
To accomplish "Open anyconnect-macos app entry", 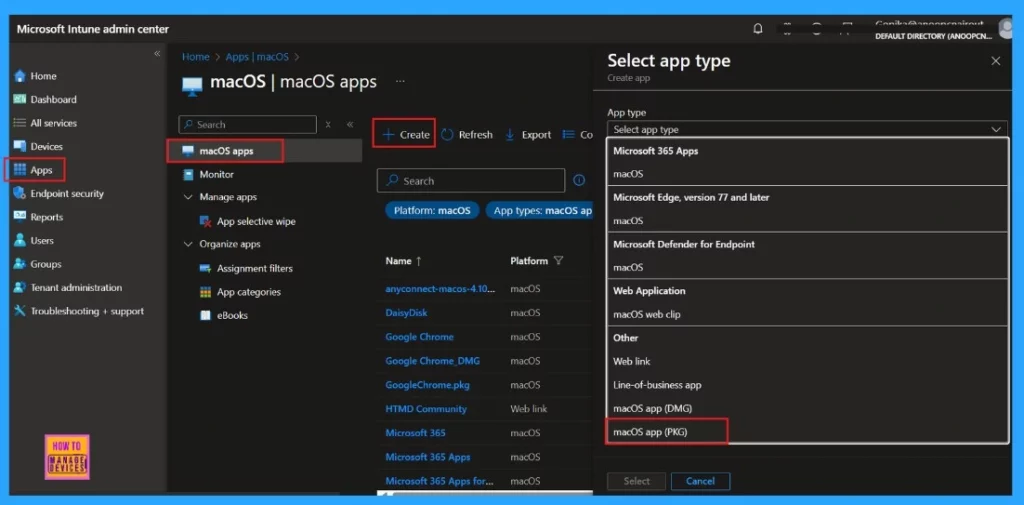I will point(440,289).
